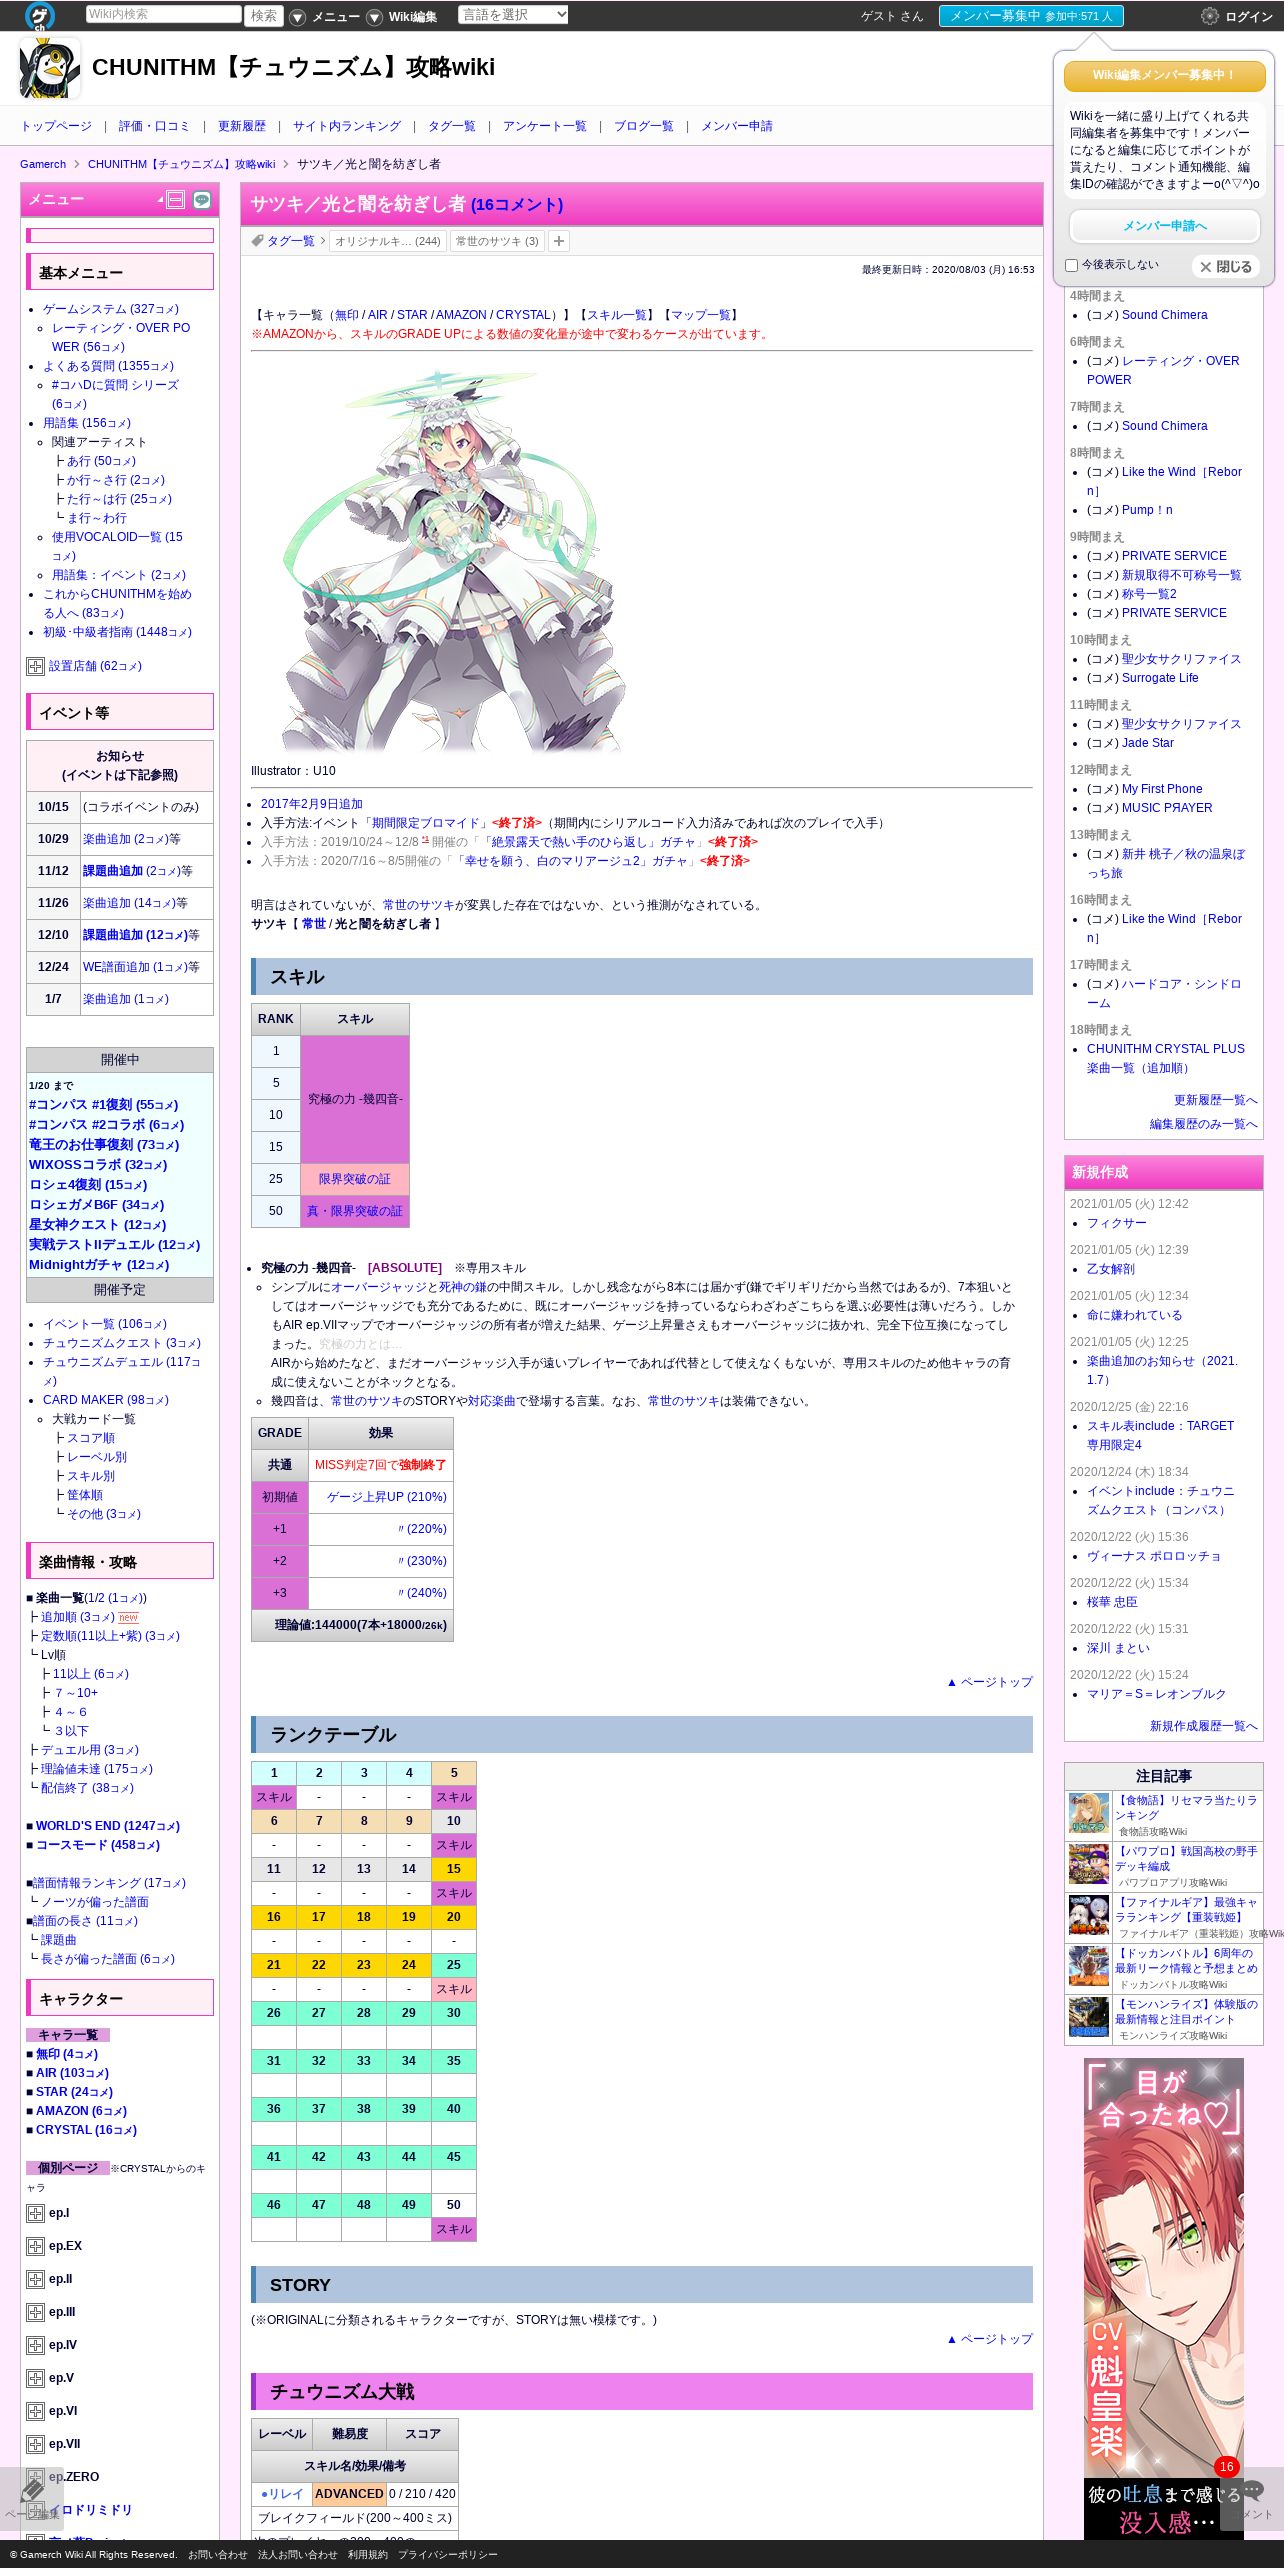Open the マップ一覧 link

[701, 315]
